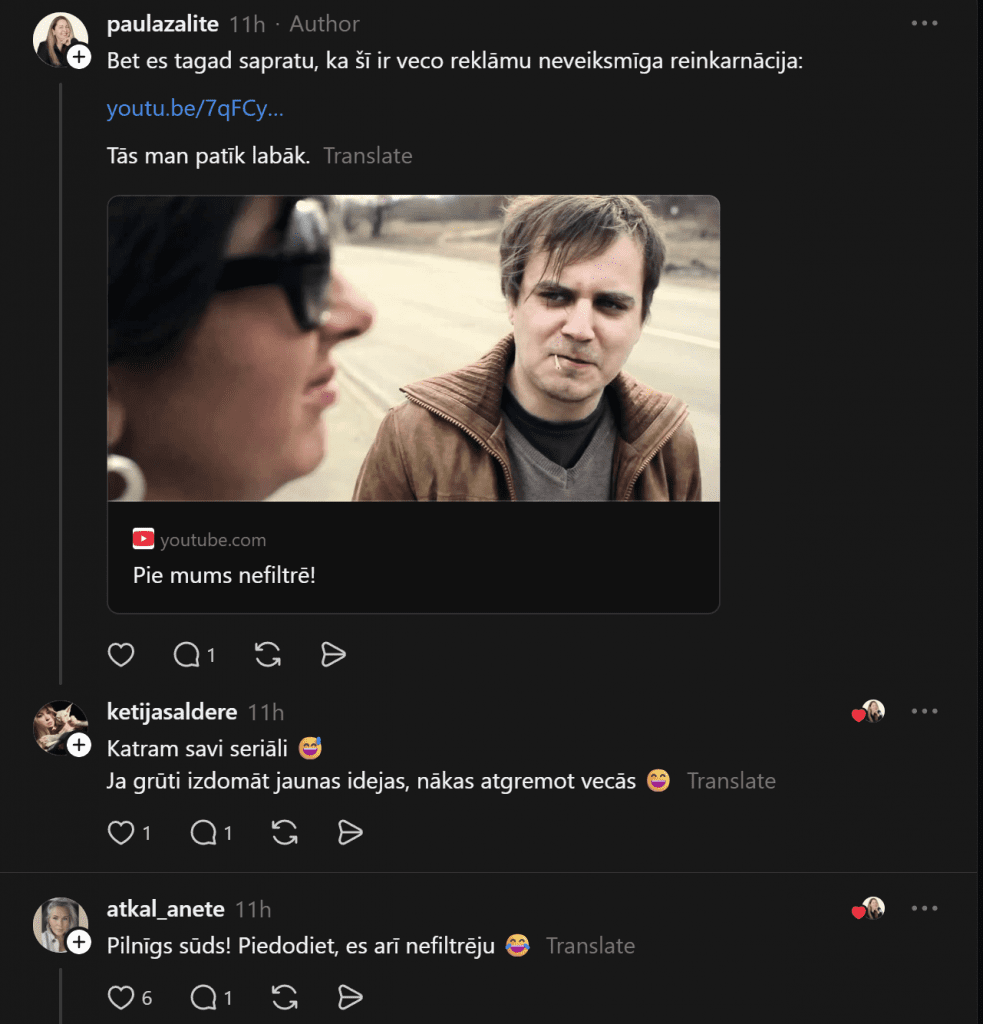This screenshot has width=983, height=1024.
Task: Open more options for ketijasaldere's comment
Action: tap(924, 712)
